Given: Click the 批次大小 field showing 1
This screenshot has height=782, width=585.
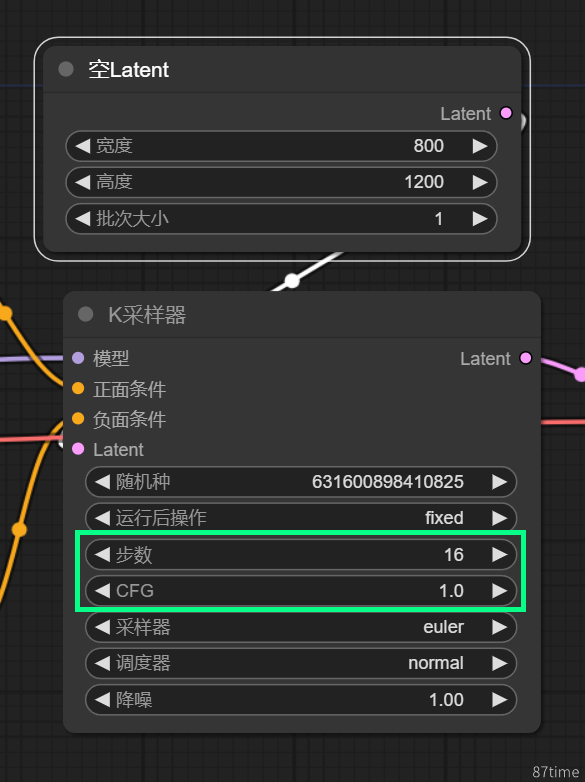Looking at the screenshot, I should (x=281, y=218).
